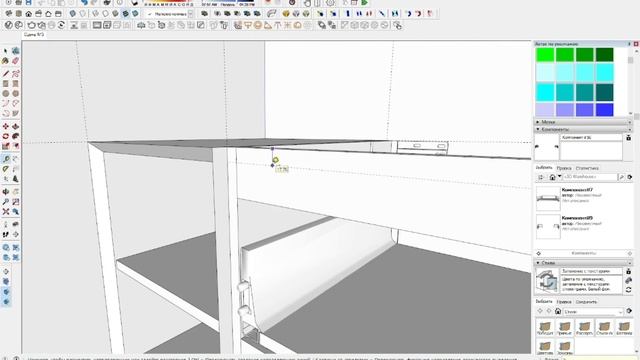Activate the Line pencil tool
The image size is (640, 360).
[x=6, y=73]
